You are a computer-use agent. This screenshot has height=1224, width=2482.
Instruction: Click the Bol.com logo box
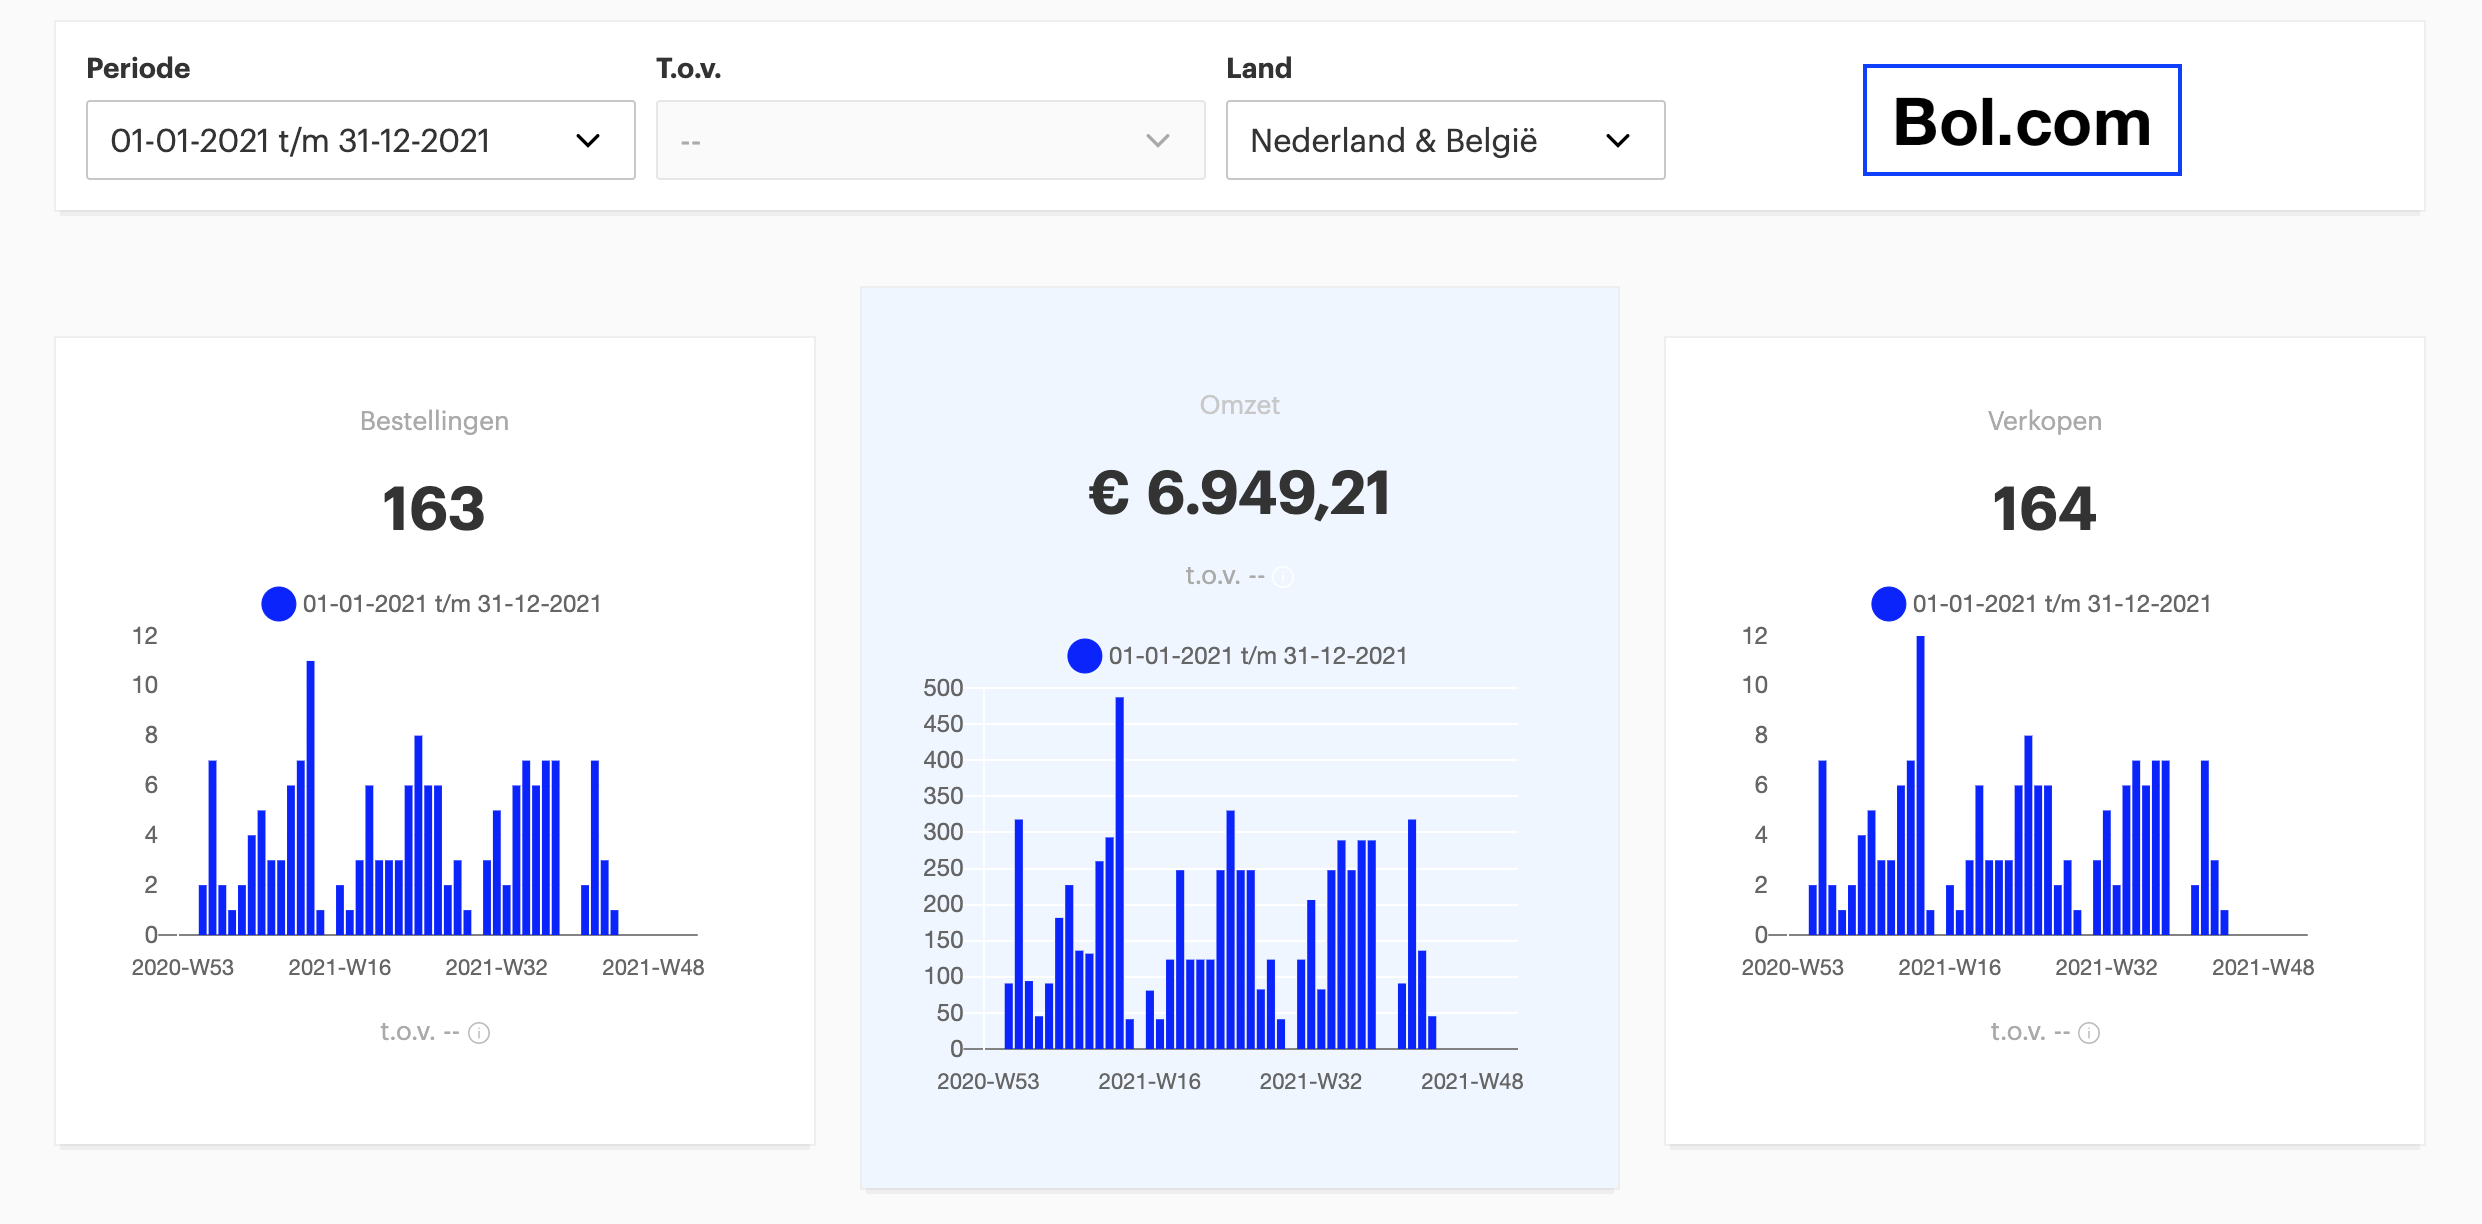(x=2022, y=120)
